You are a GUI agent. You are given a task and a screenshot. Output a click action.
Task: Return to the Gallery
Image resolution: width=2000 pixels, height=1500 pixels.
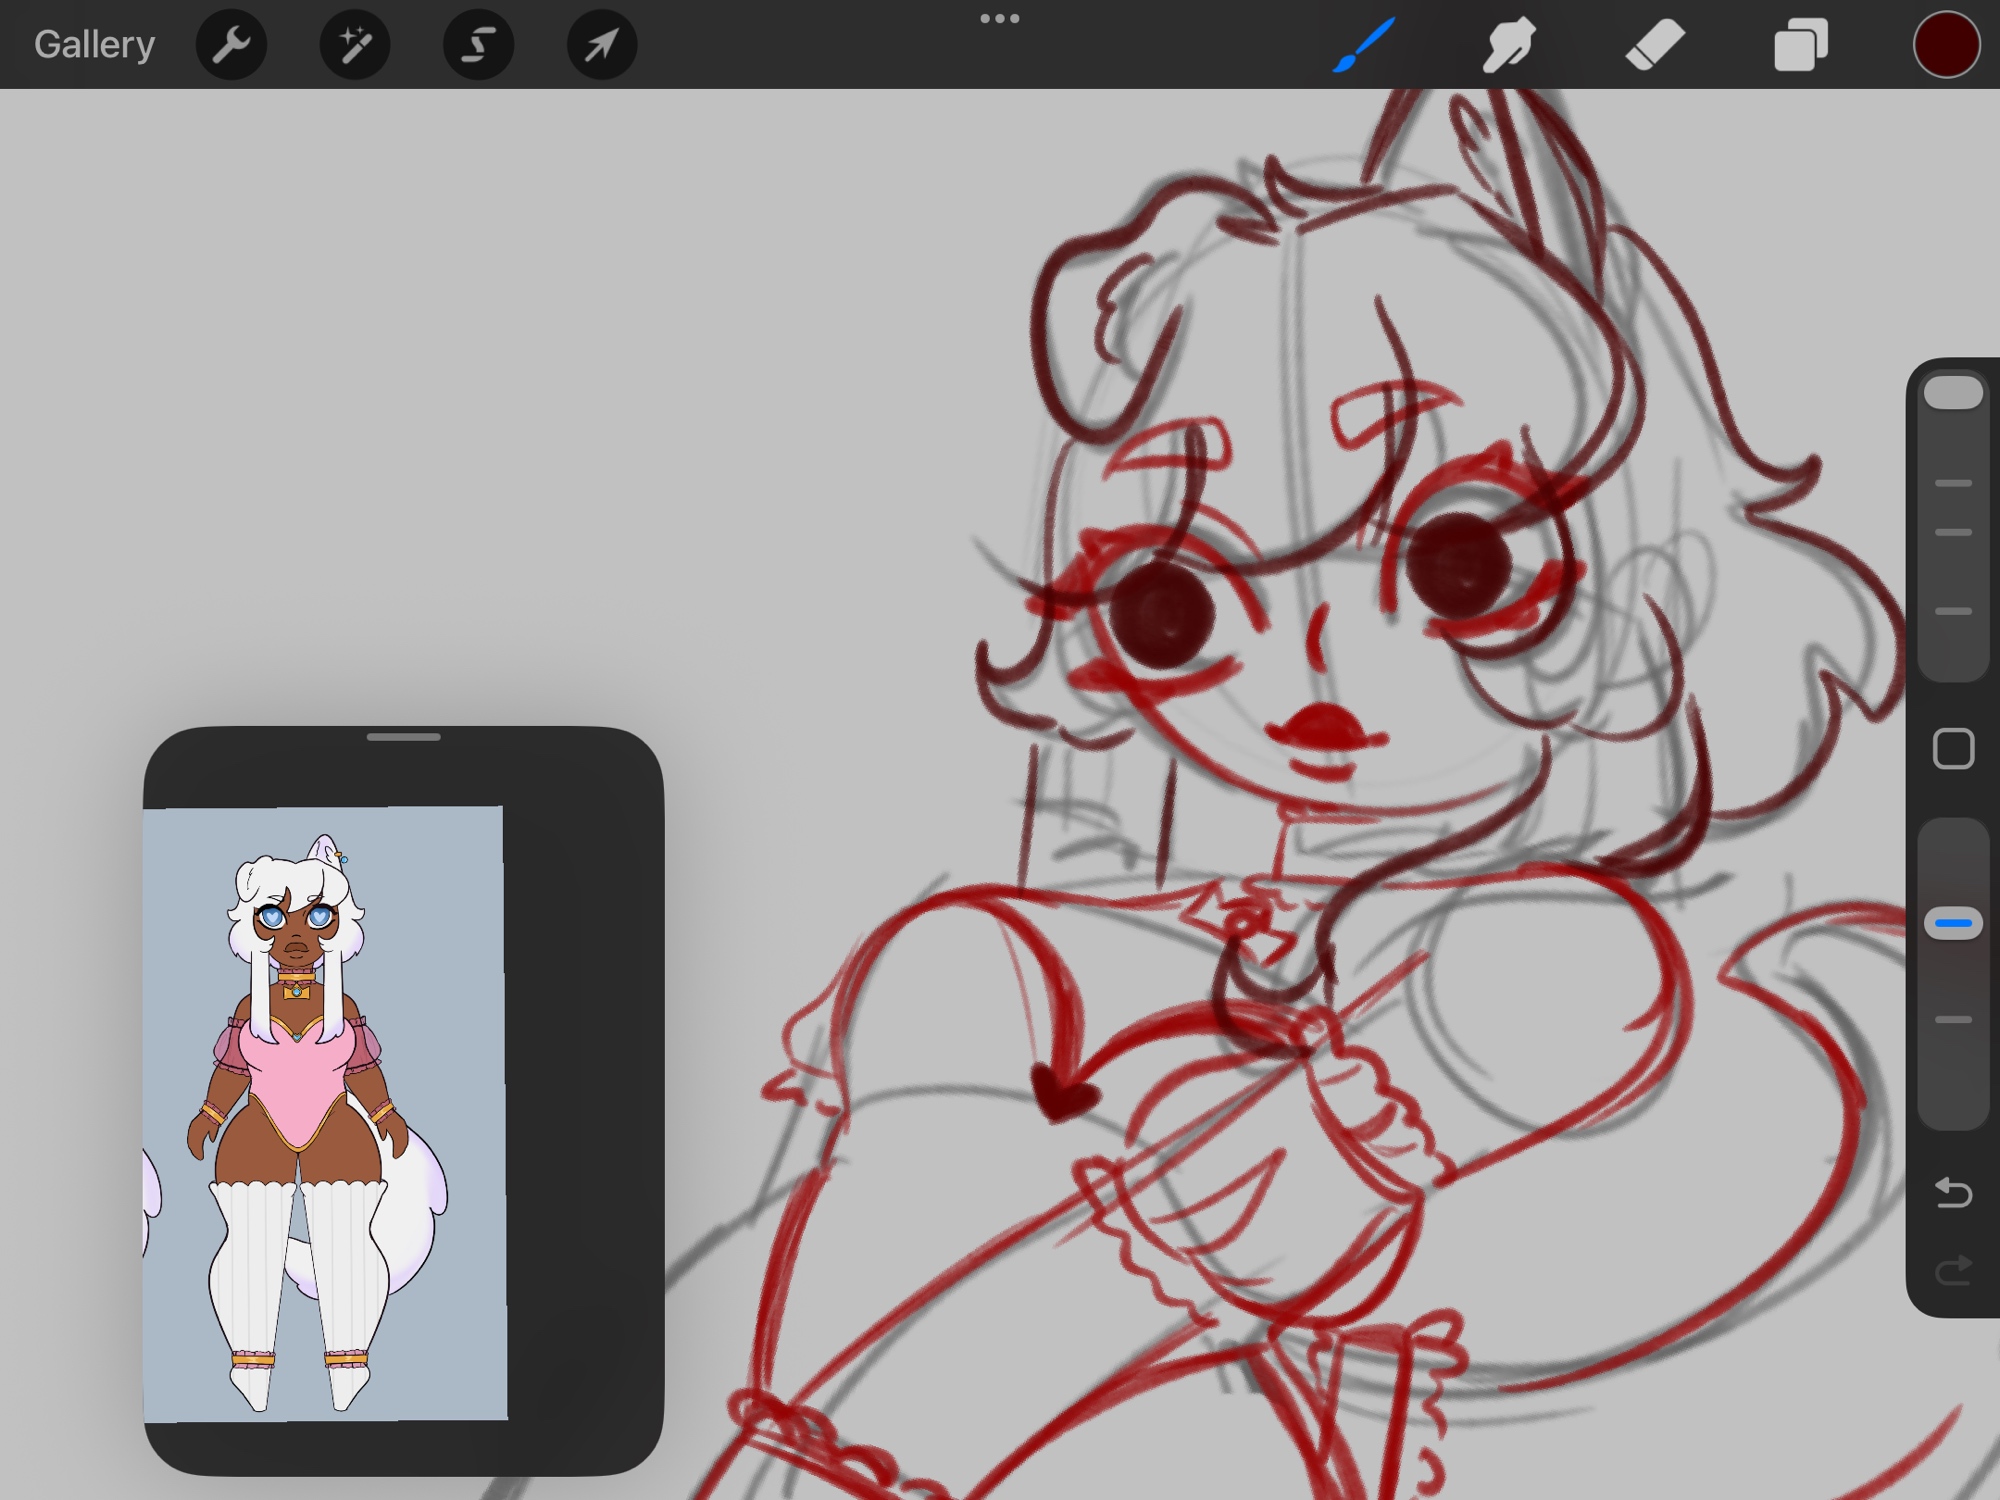94,45
